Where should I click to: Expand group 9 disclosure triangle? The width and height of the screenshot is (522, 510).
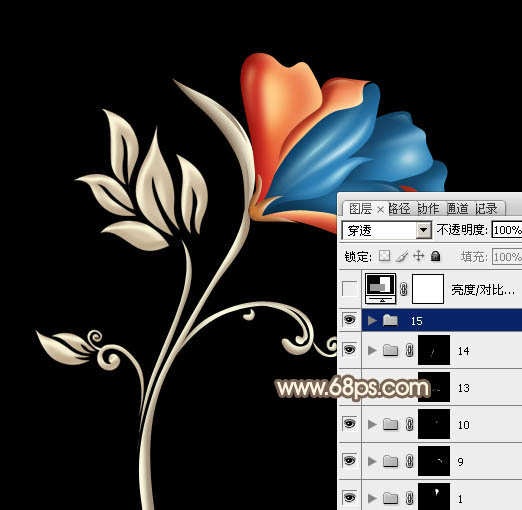[372, 461]
